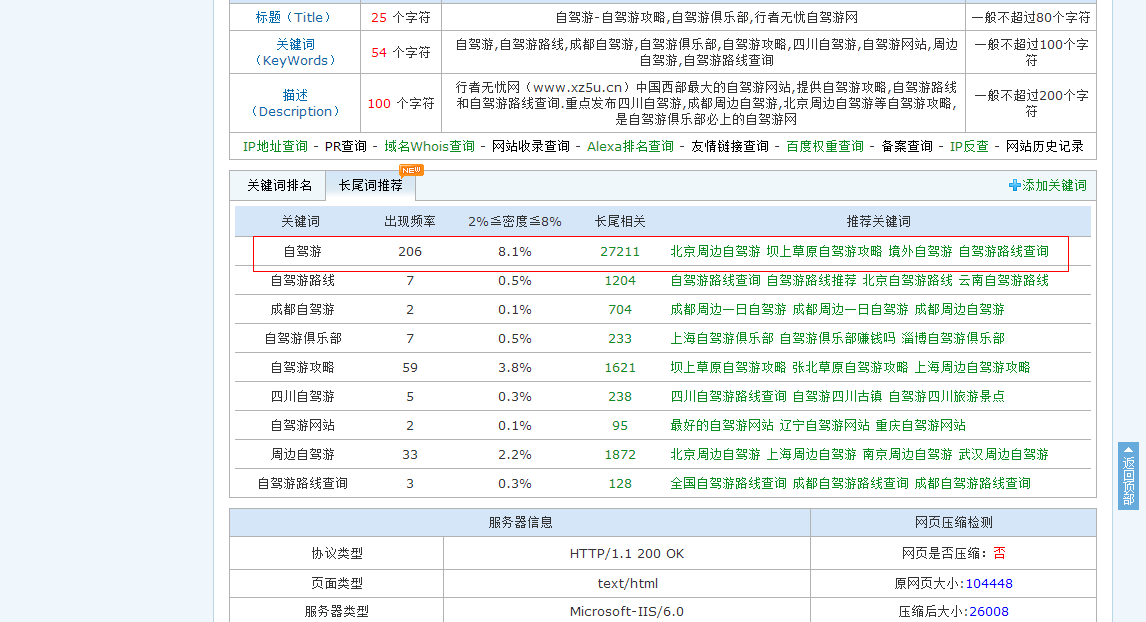Click the 标题（Title） link
This screenshot has width=1146, height=622.
pyautogui.click(x=294, y=16)
